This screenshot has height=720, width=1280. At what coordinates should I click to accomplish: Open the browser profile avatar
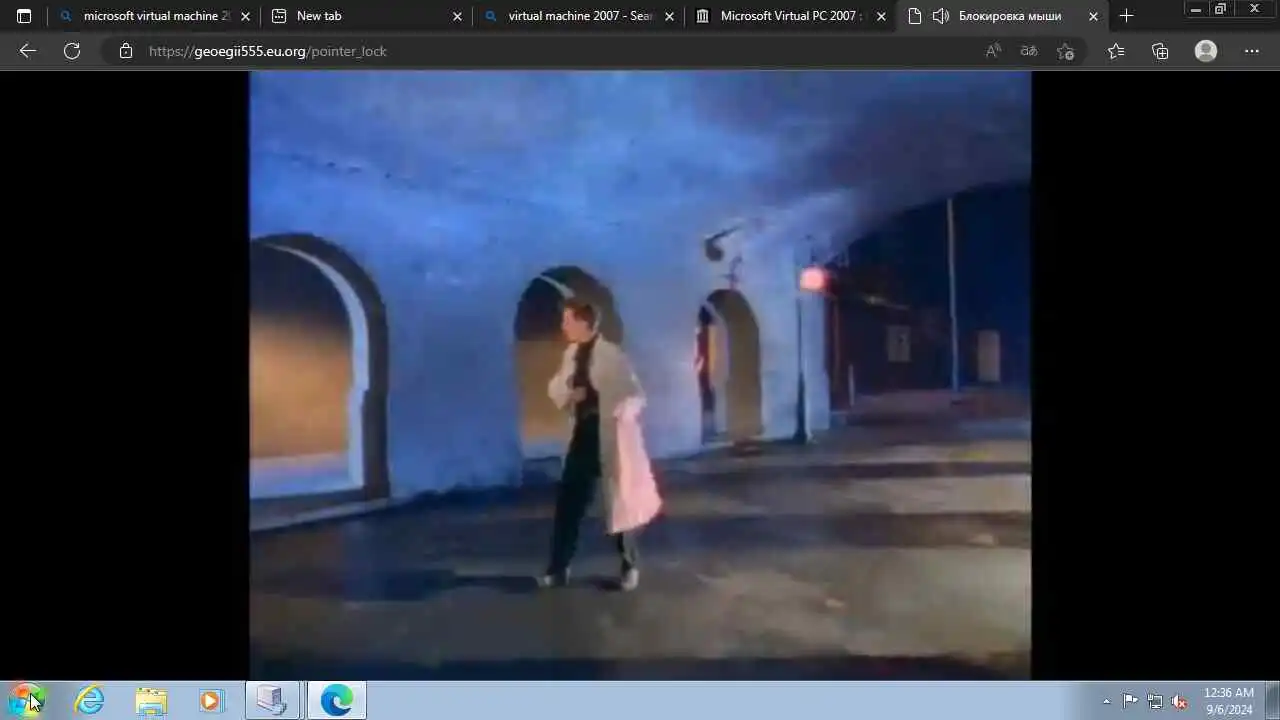1206,51
